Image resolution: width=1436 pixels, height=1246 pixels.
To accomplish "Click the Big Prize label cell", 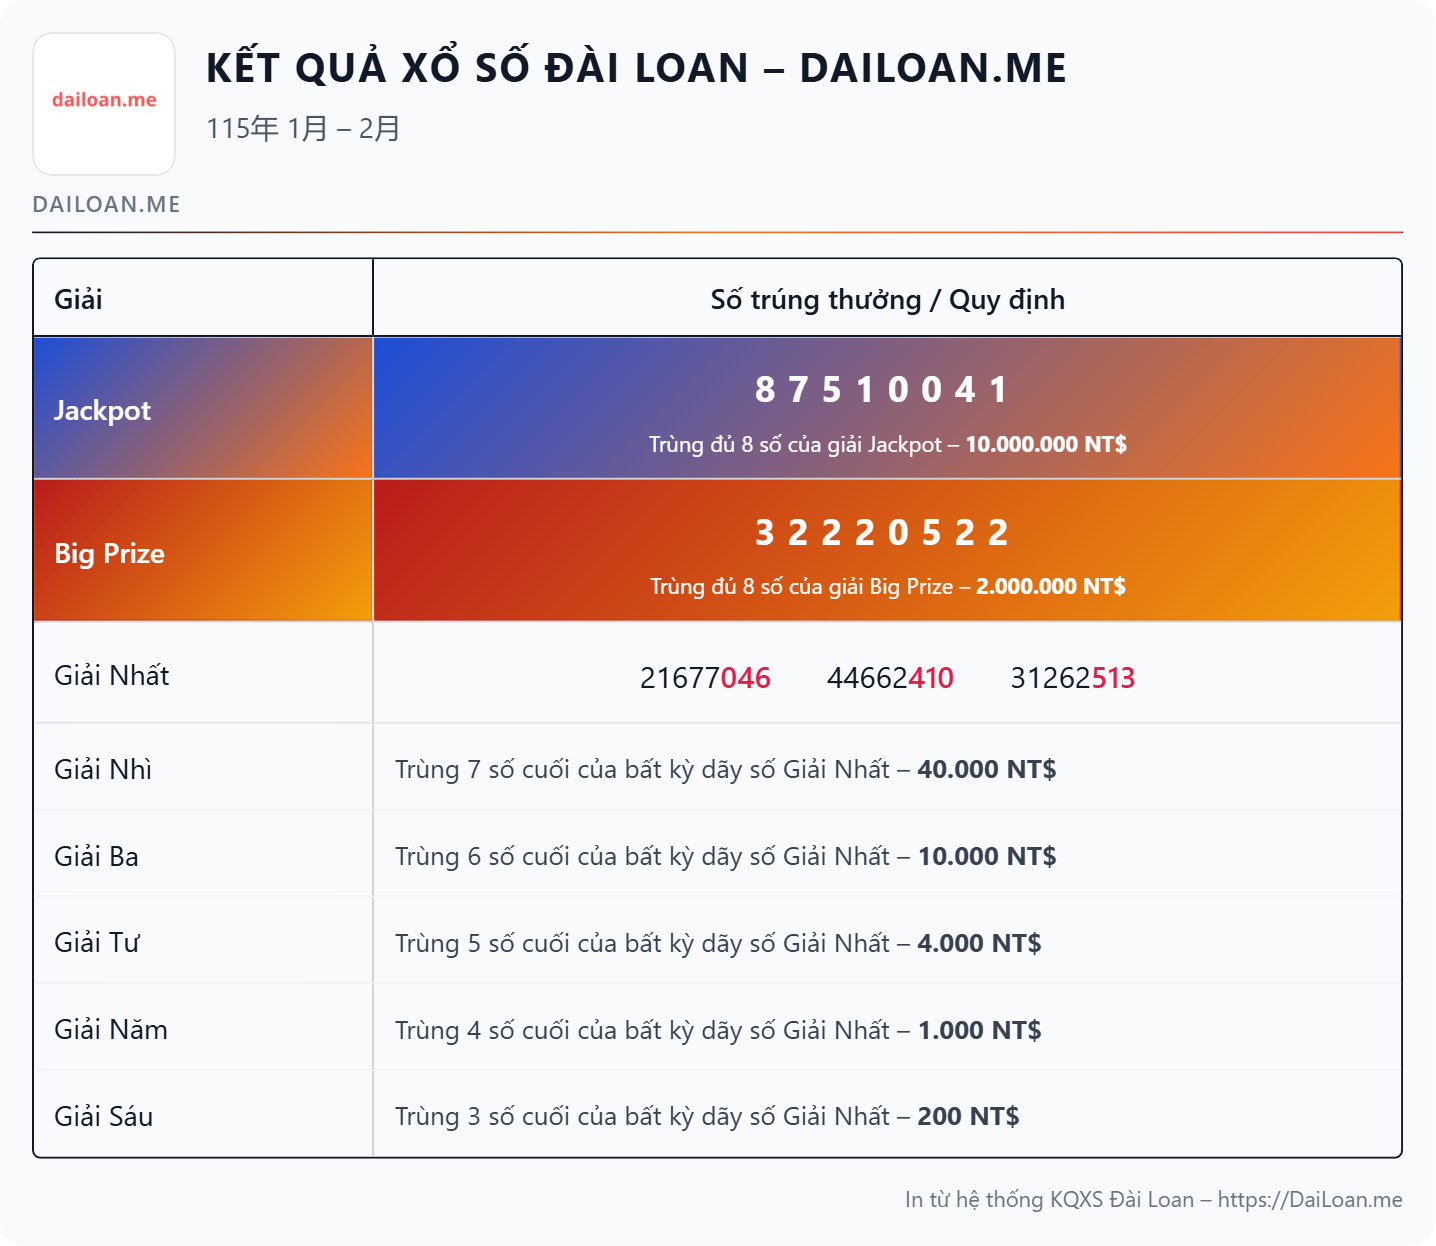I will (x=109, y=553).
